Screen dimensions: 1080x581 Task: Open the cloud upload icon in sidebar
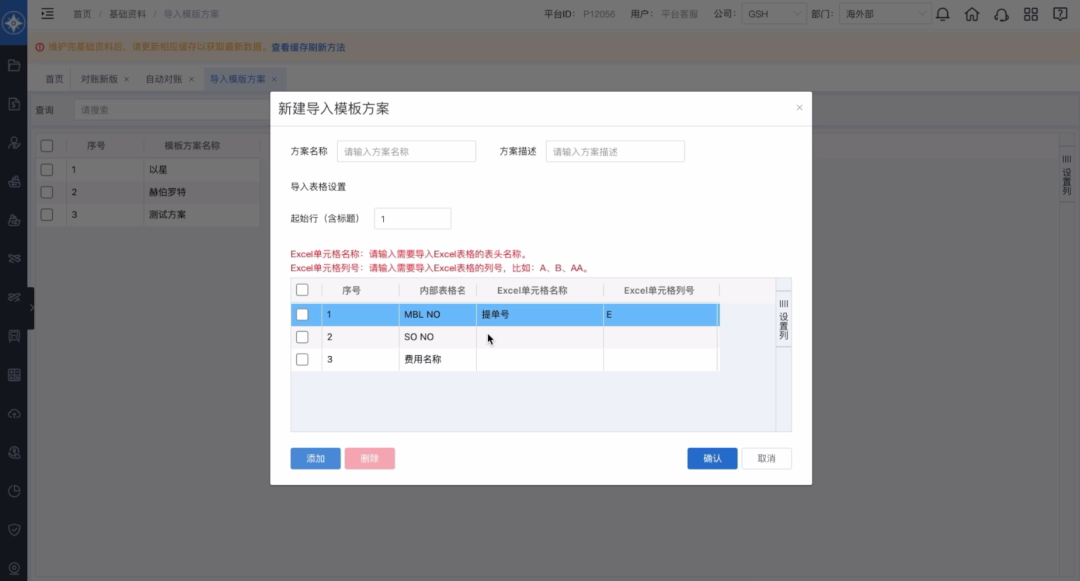[14, 414]
